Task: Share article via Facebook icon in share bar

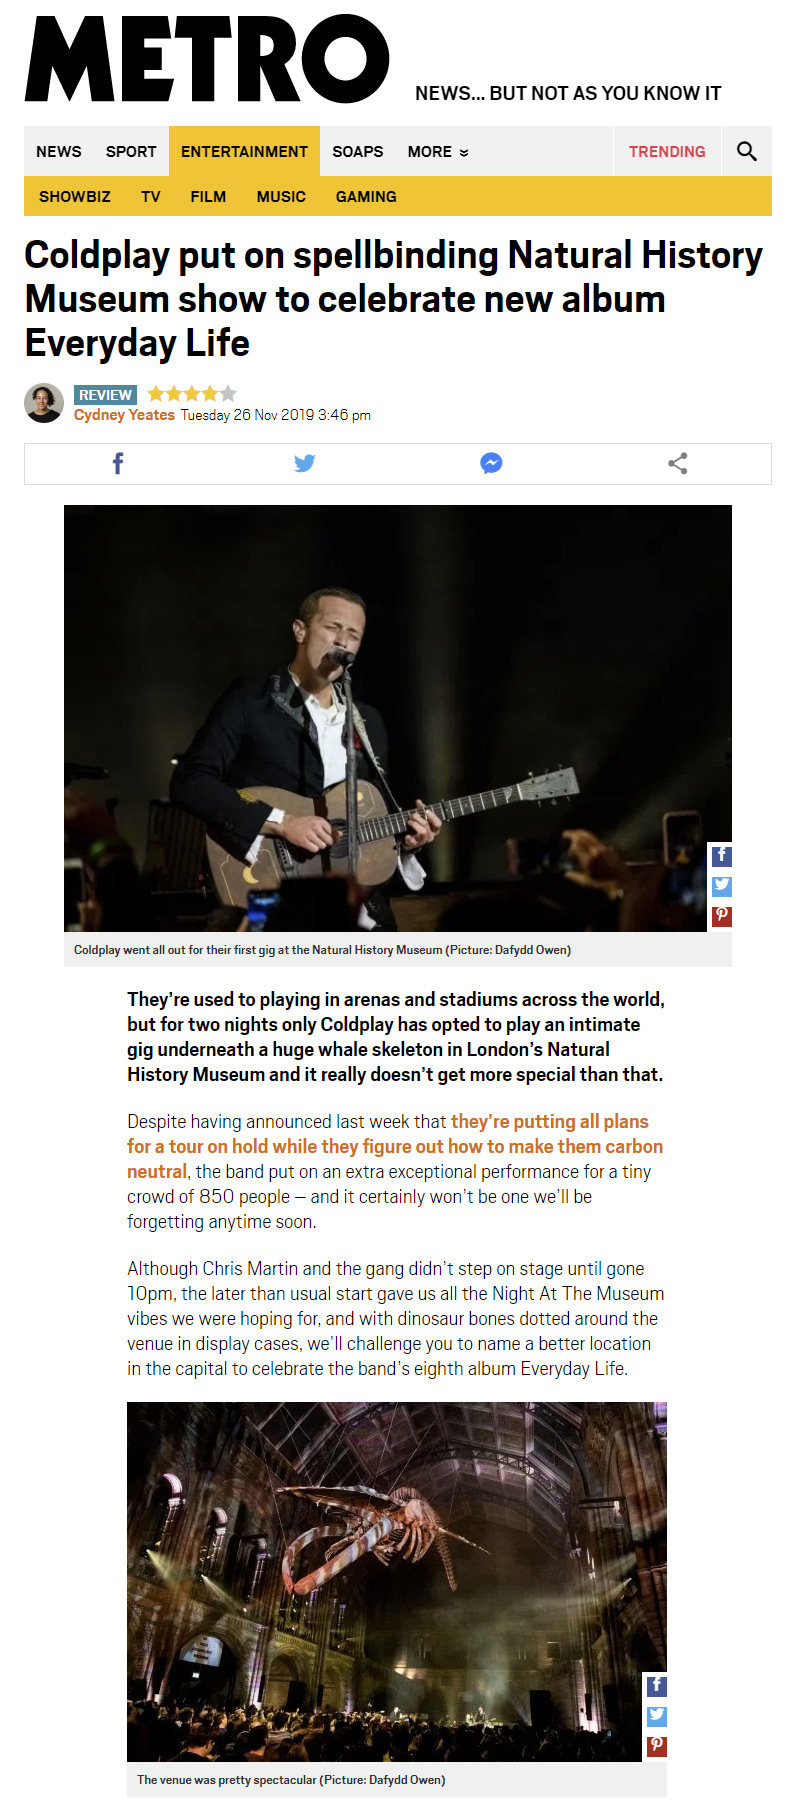Action: click(x=118, y=463)
